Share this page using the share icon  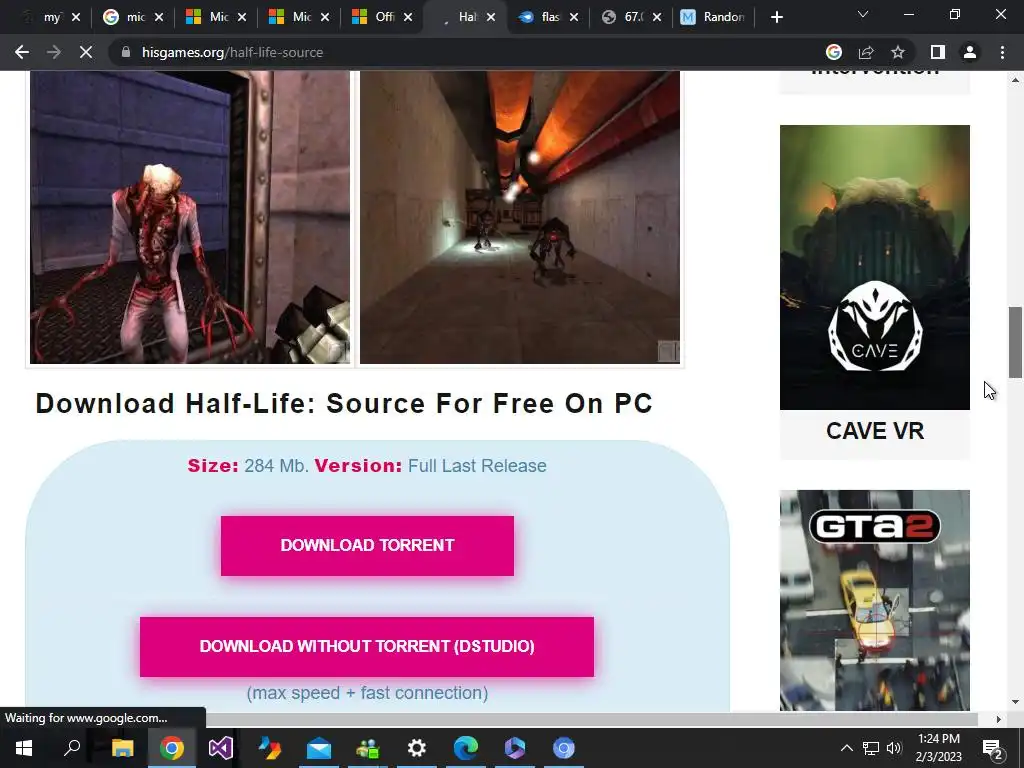[866, 52]
